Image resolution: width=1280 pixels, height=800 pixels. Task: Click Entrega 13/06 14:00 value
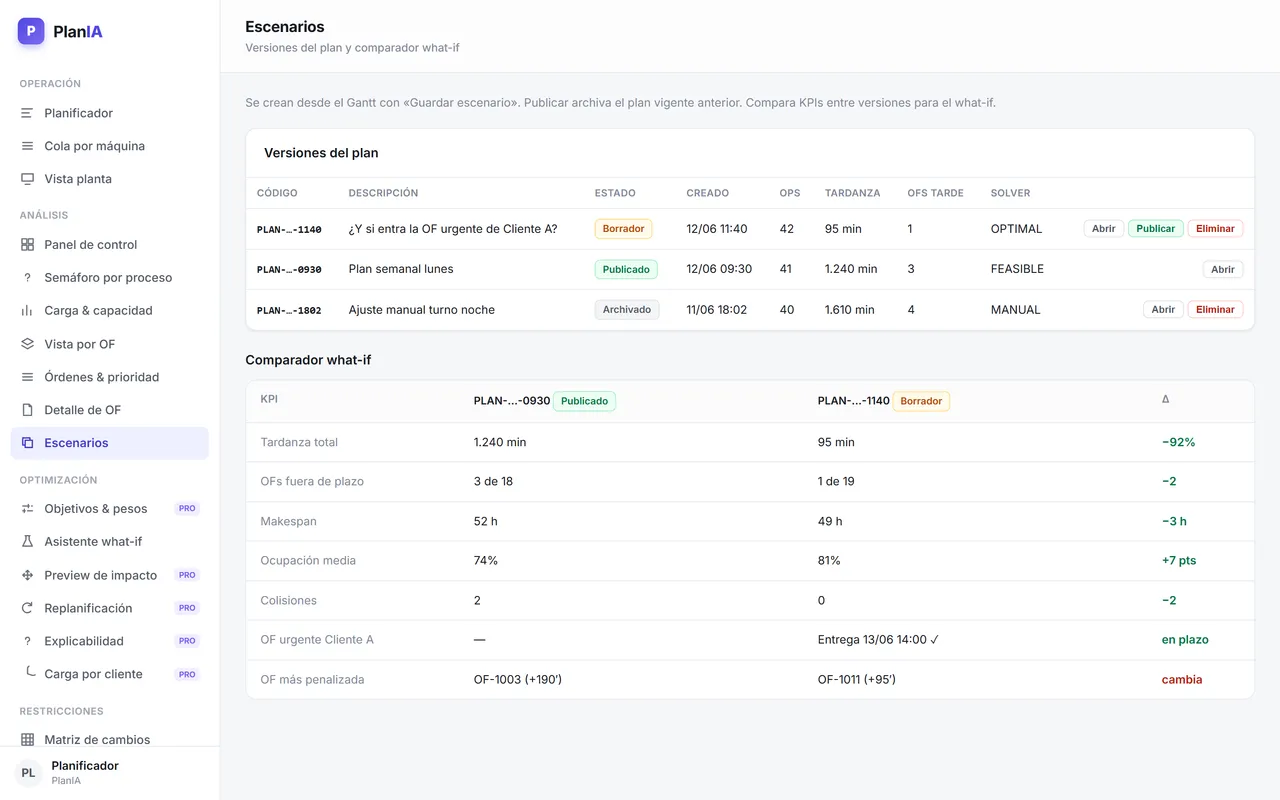(x=878, y=640)
